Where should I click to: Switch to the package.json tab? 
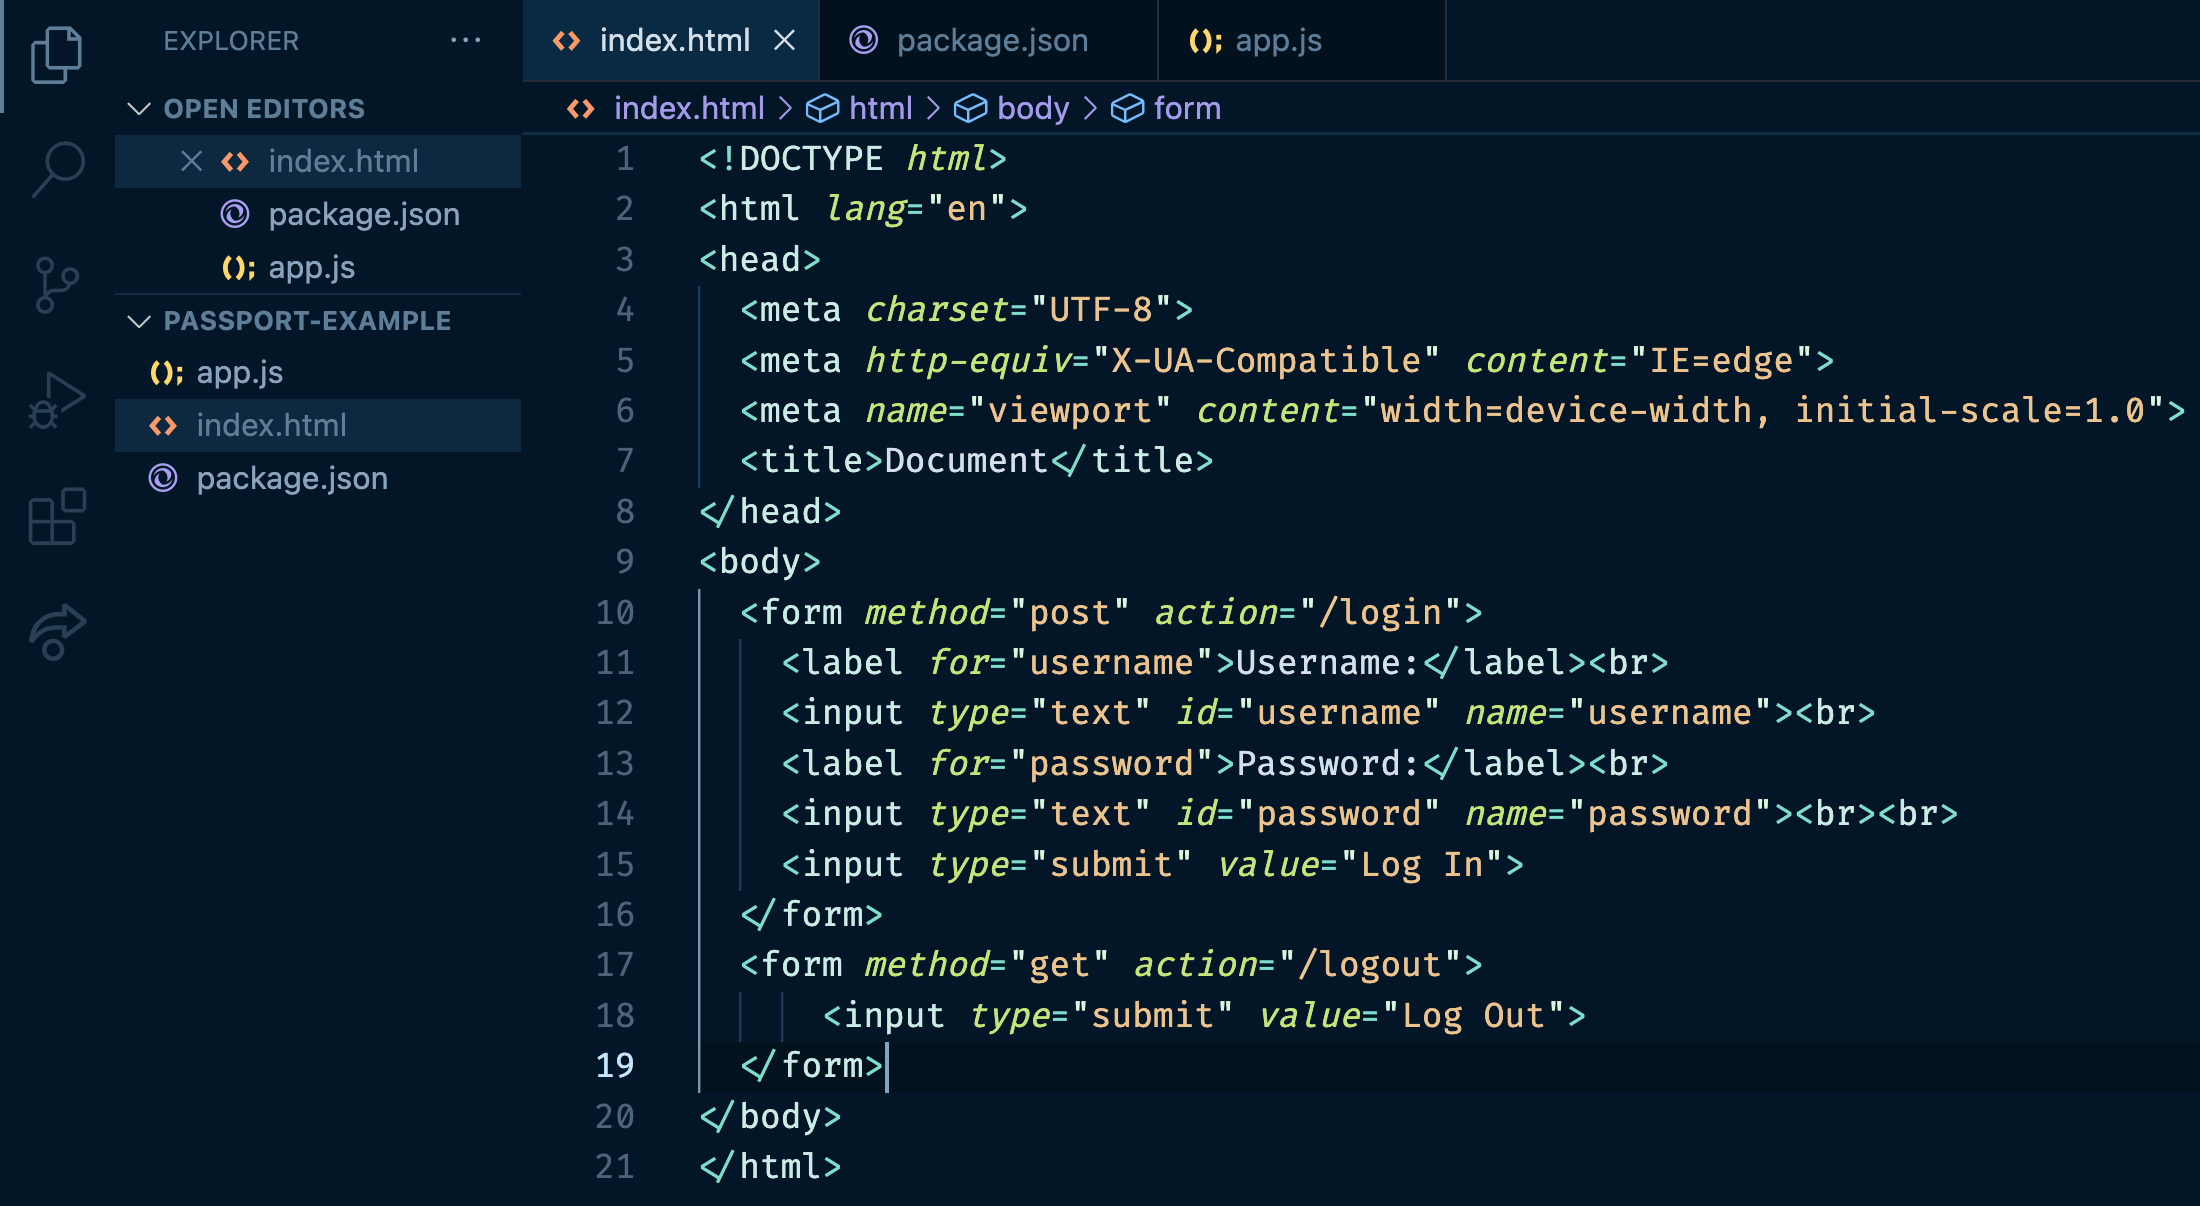click(991, 41)
